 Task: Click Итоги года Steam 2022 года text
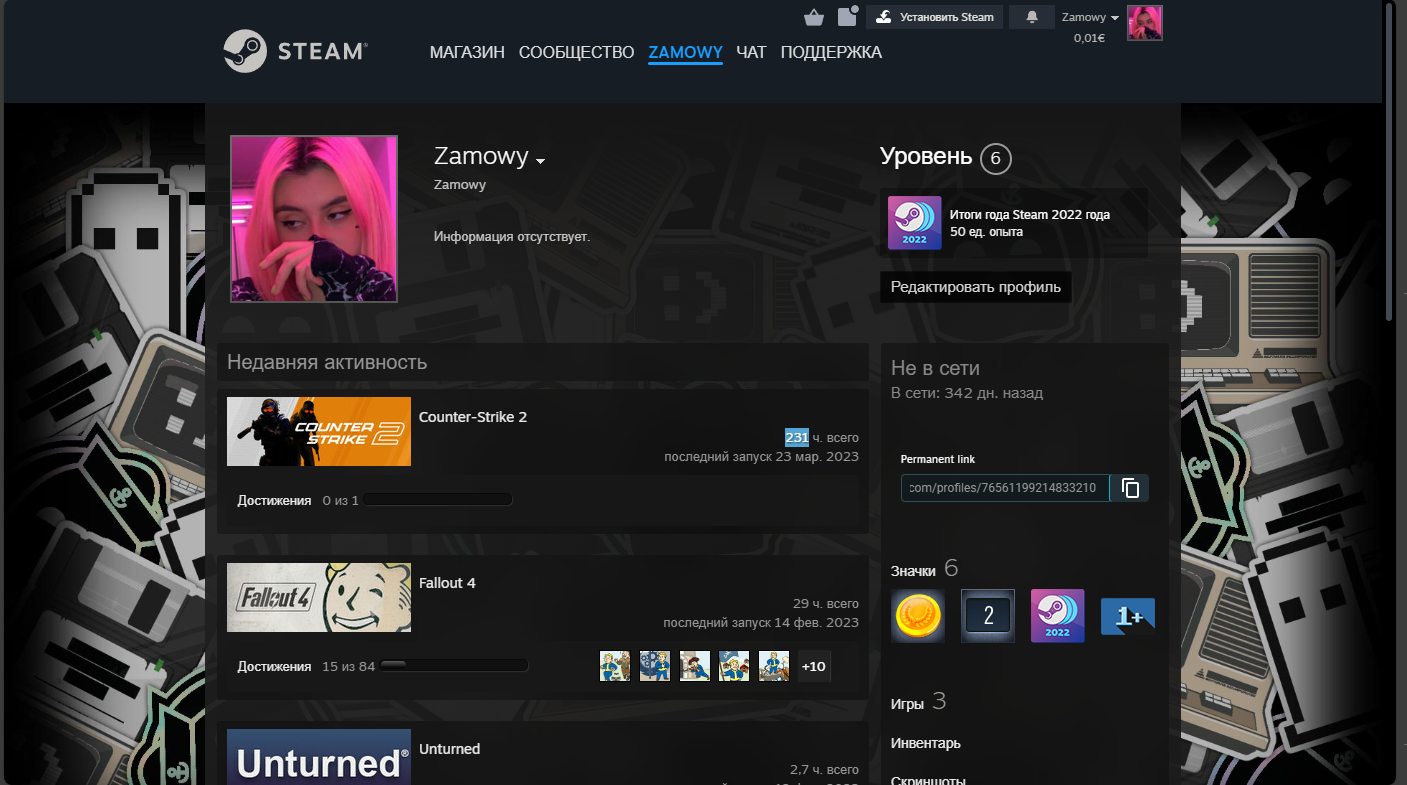(1029, 215)
